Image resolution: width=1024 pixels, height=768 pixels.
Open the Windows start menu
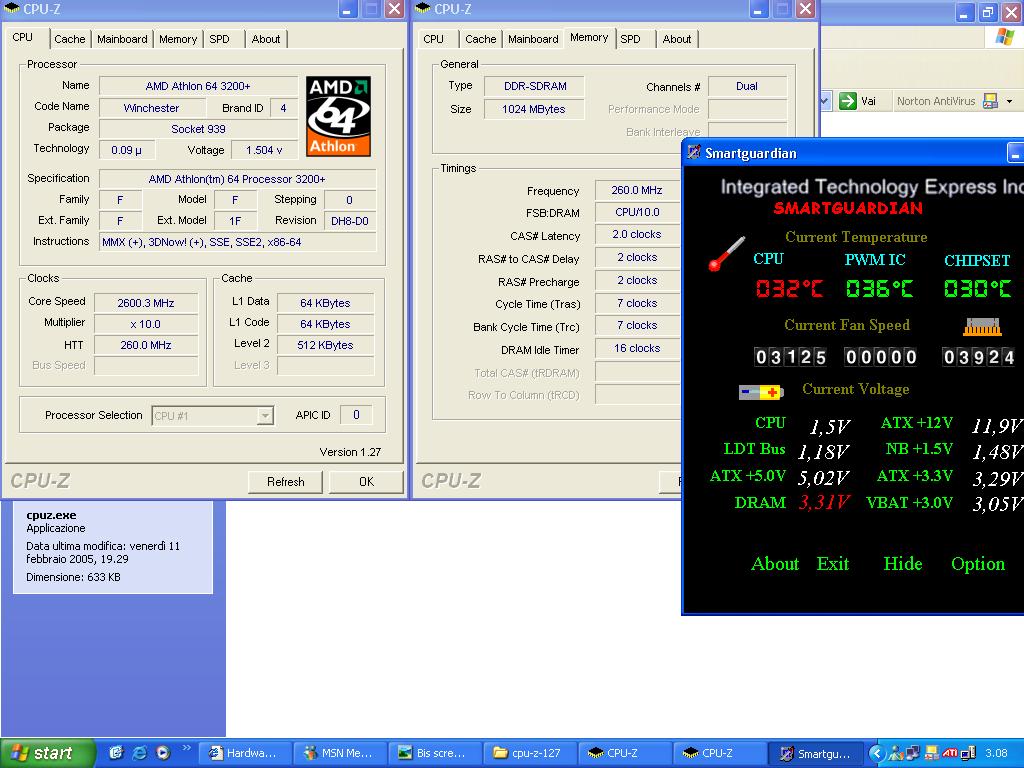point(48,753)
